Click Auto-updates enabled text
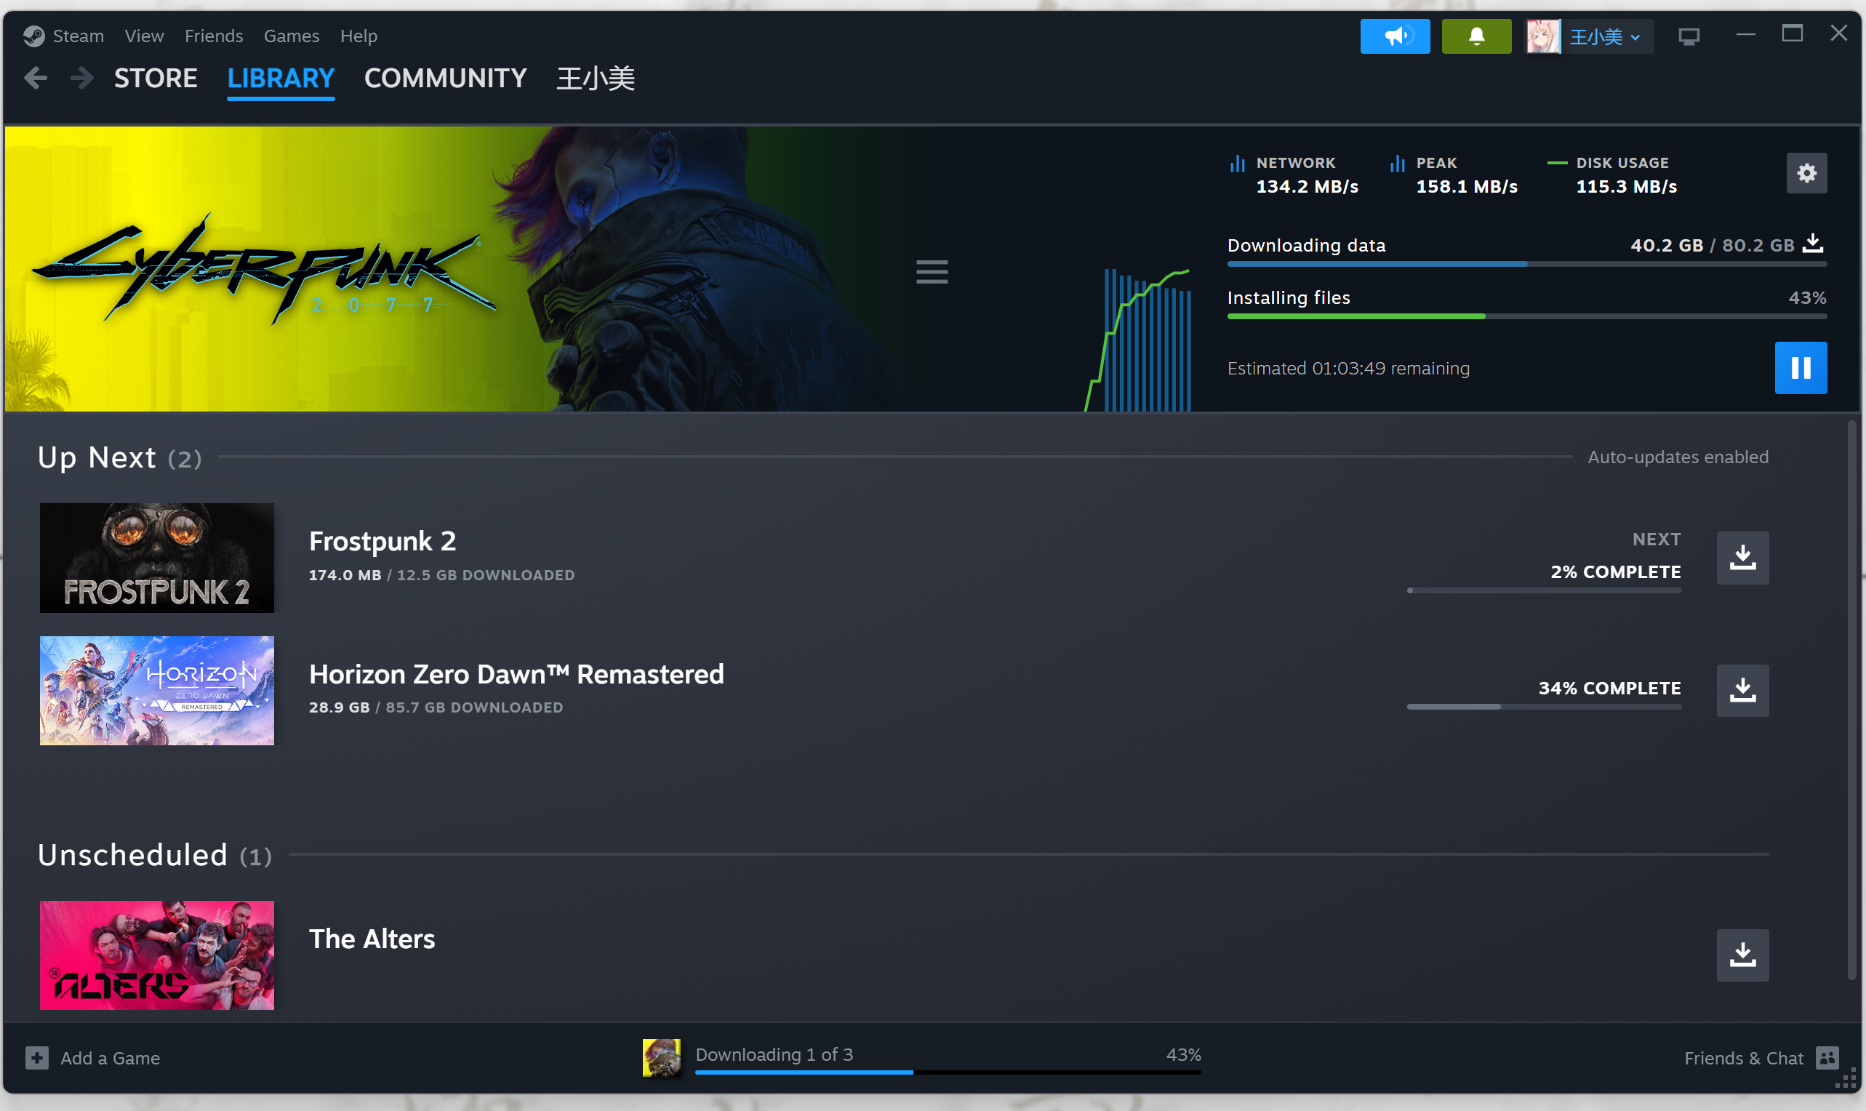 tap(1678, 457)
